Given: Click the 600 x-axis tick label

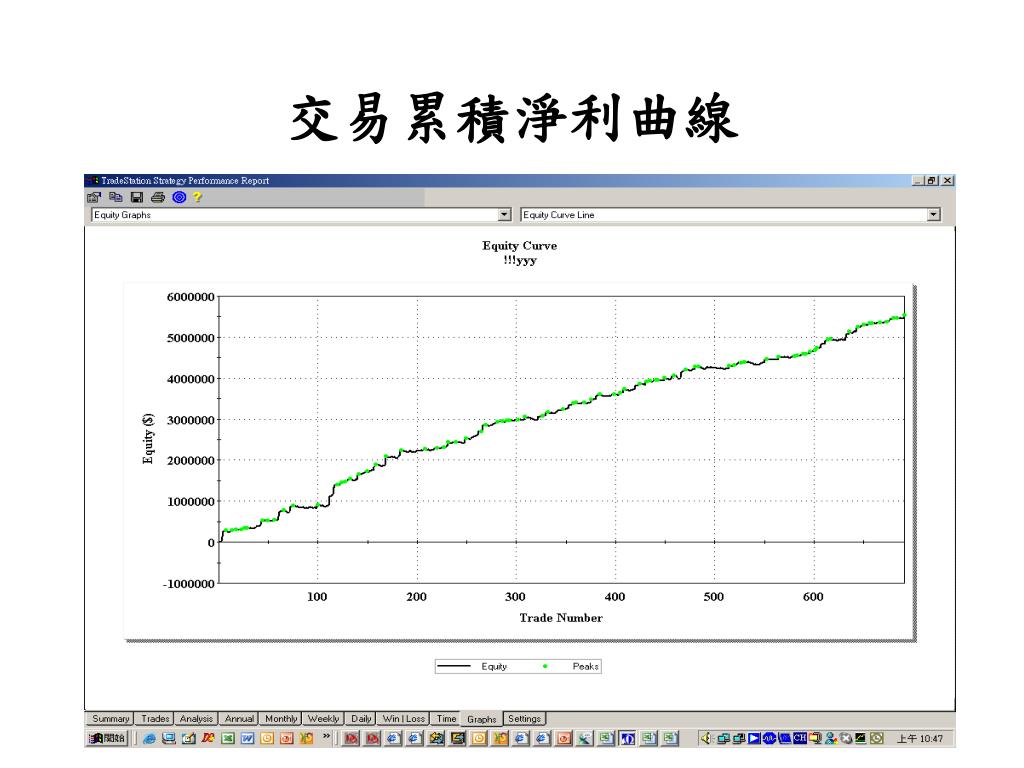Looking at the screenshot, I should click(x=813, y=596).
